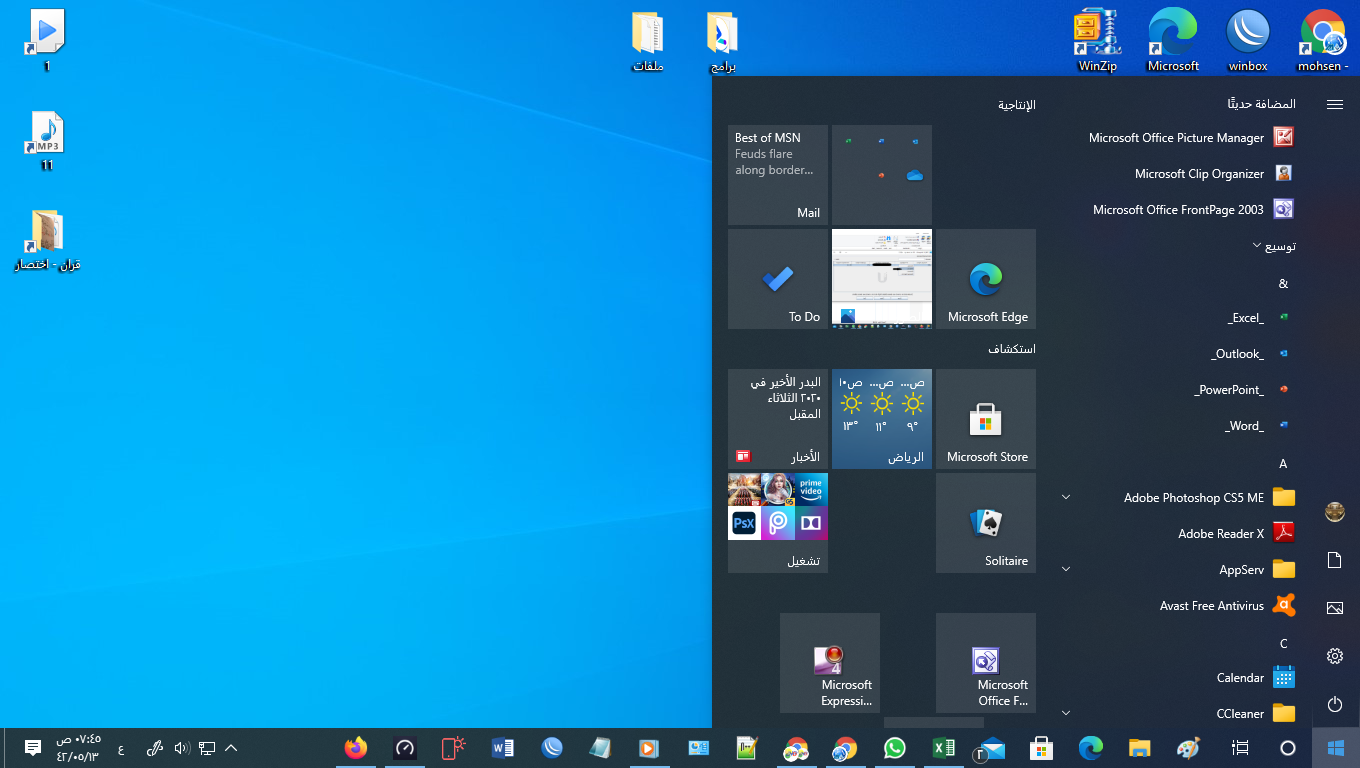Open the Play group tile (تشغيل)
Image resolution: width=1360 pixels, height=768 pixels.
pos(778,523)
